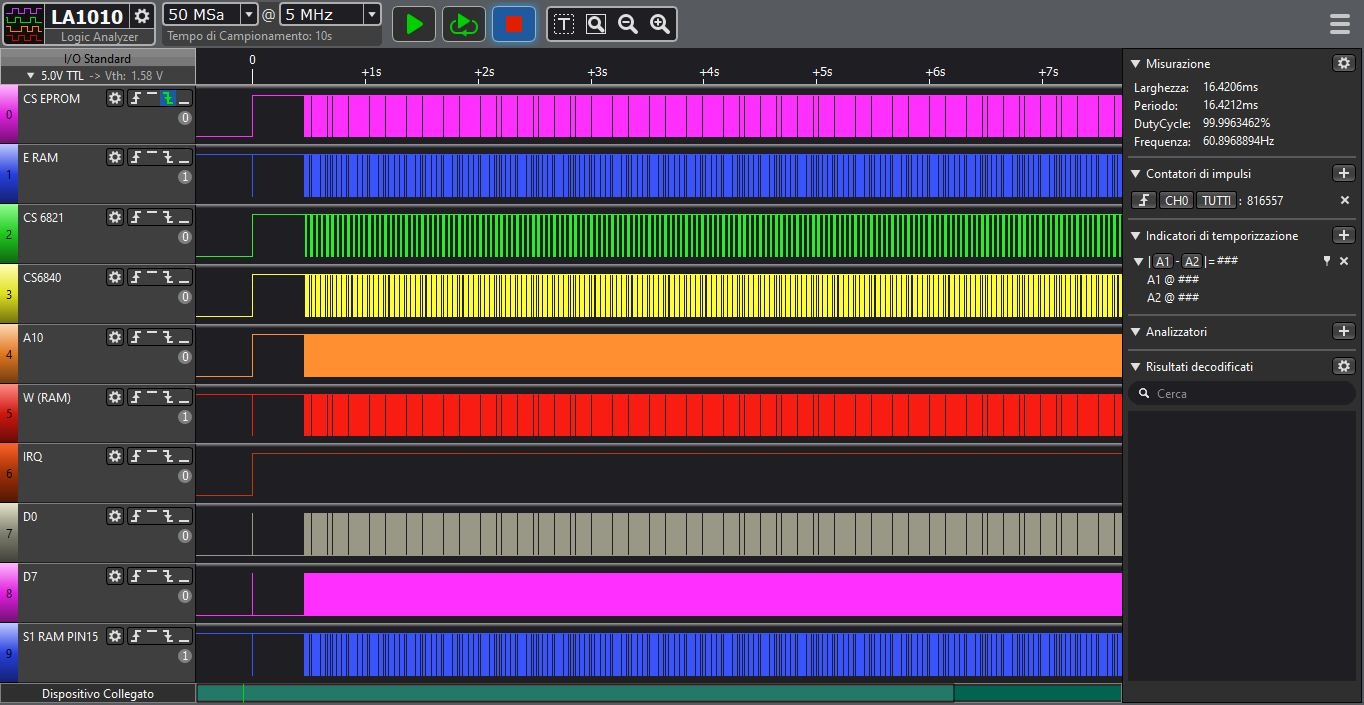
Task: Open Misurazione settings gear
Action: (1344, 63)
